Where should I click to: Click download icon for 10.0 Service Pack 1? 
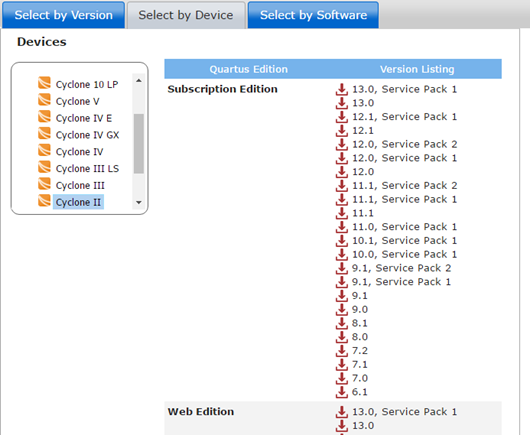pos(342,255)
